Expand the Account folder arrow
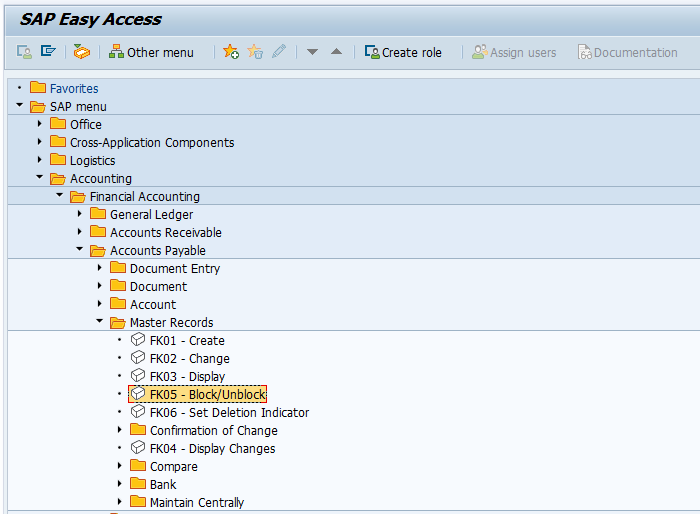This screenshot has width=700, height=514. [x=100, y=303]
